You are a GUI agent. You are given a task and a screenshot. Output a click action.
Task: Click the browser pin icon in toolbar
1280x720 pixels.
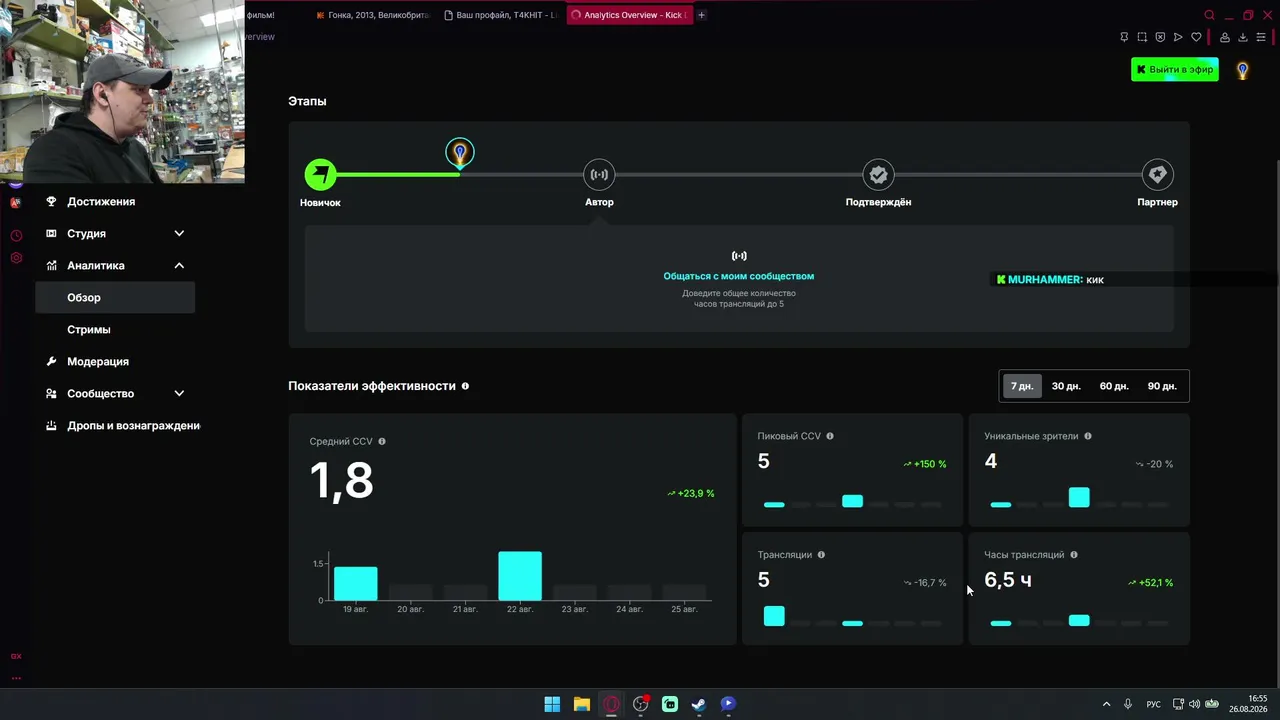pos(1124,37)
